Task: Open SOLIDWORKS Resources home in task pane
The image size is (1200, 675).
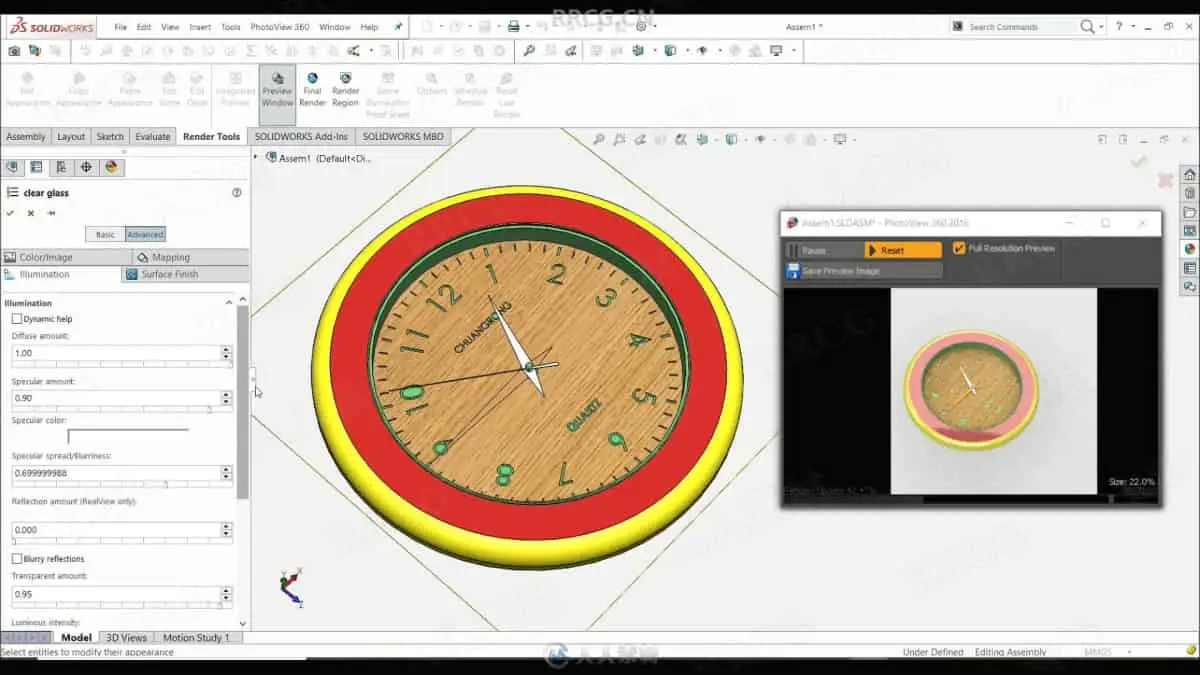Action: pos(1189,174)
